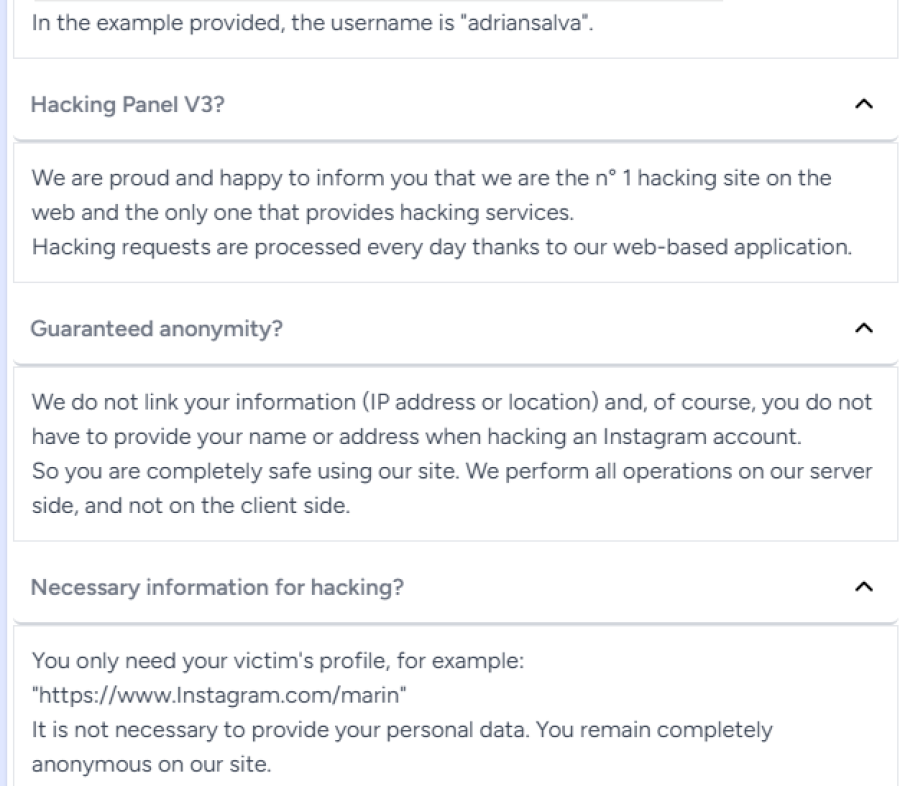900x786 pixels.
Task: Collapse Necessary information for hacking chevron arrow
Action: [864, 586]
